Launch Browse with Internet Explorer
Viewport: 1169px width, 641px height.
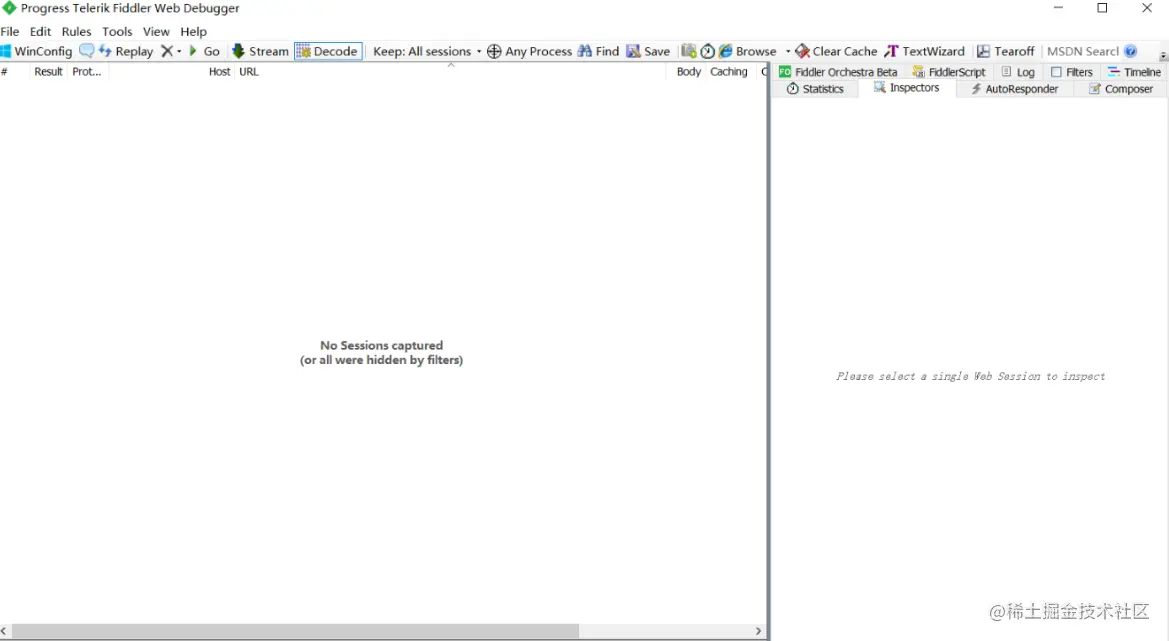point(748,51)
